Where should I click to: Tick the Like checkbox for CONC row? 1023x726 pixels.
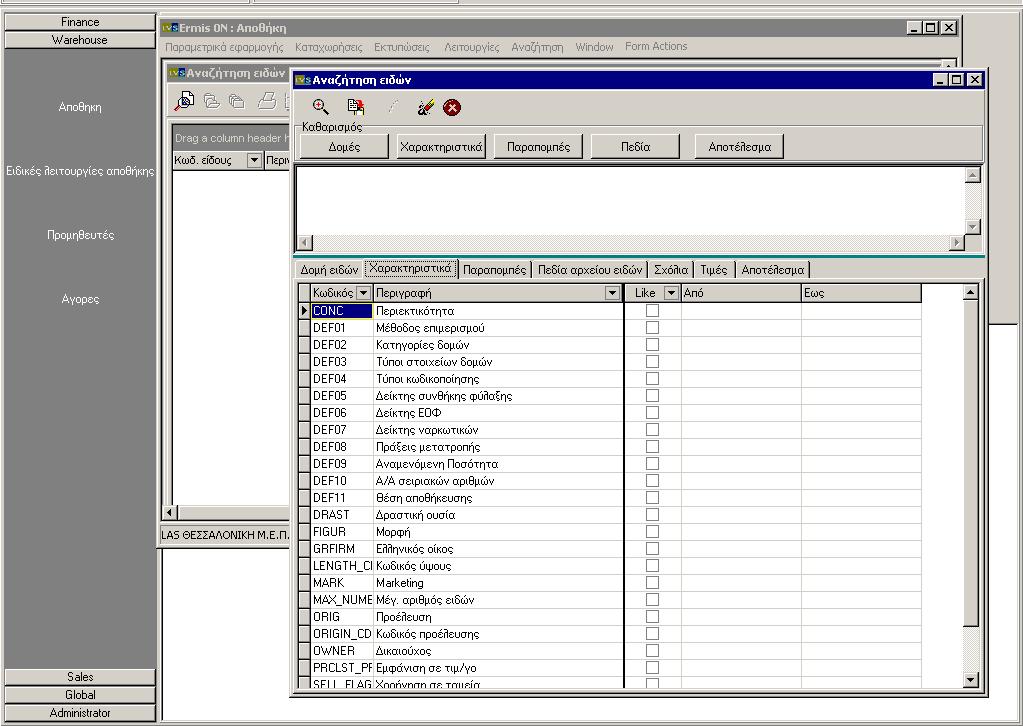pos(652,311)
